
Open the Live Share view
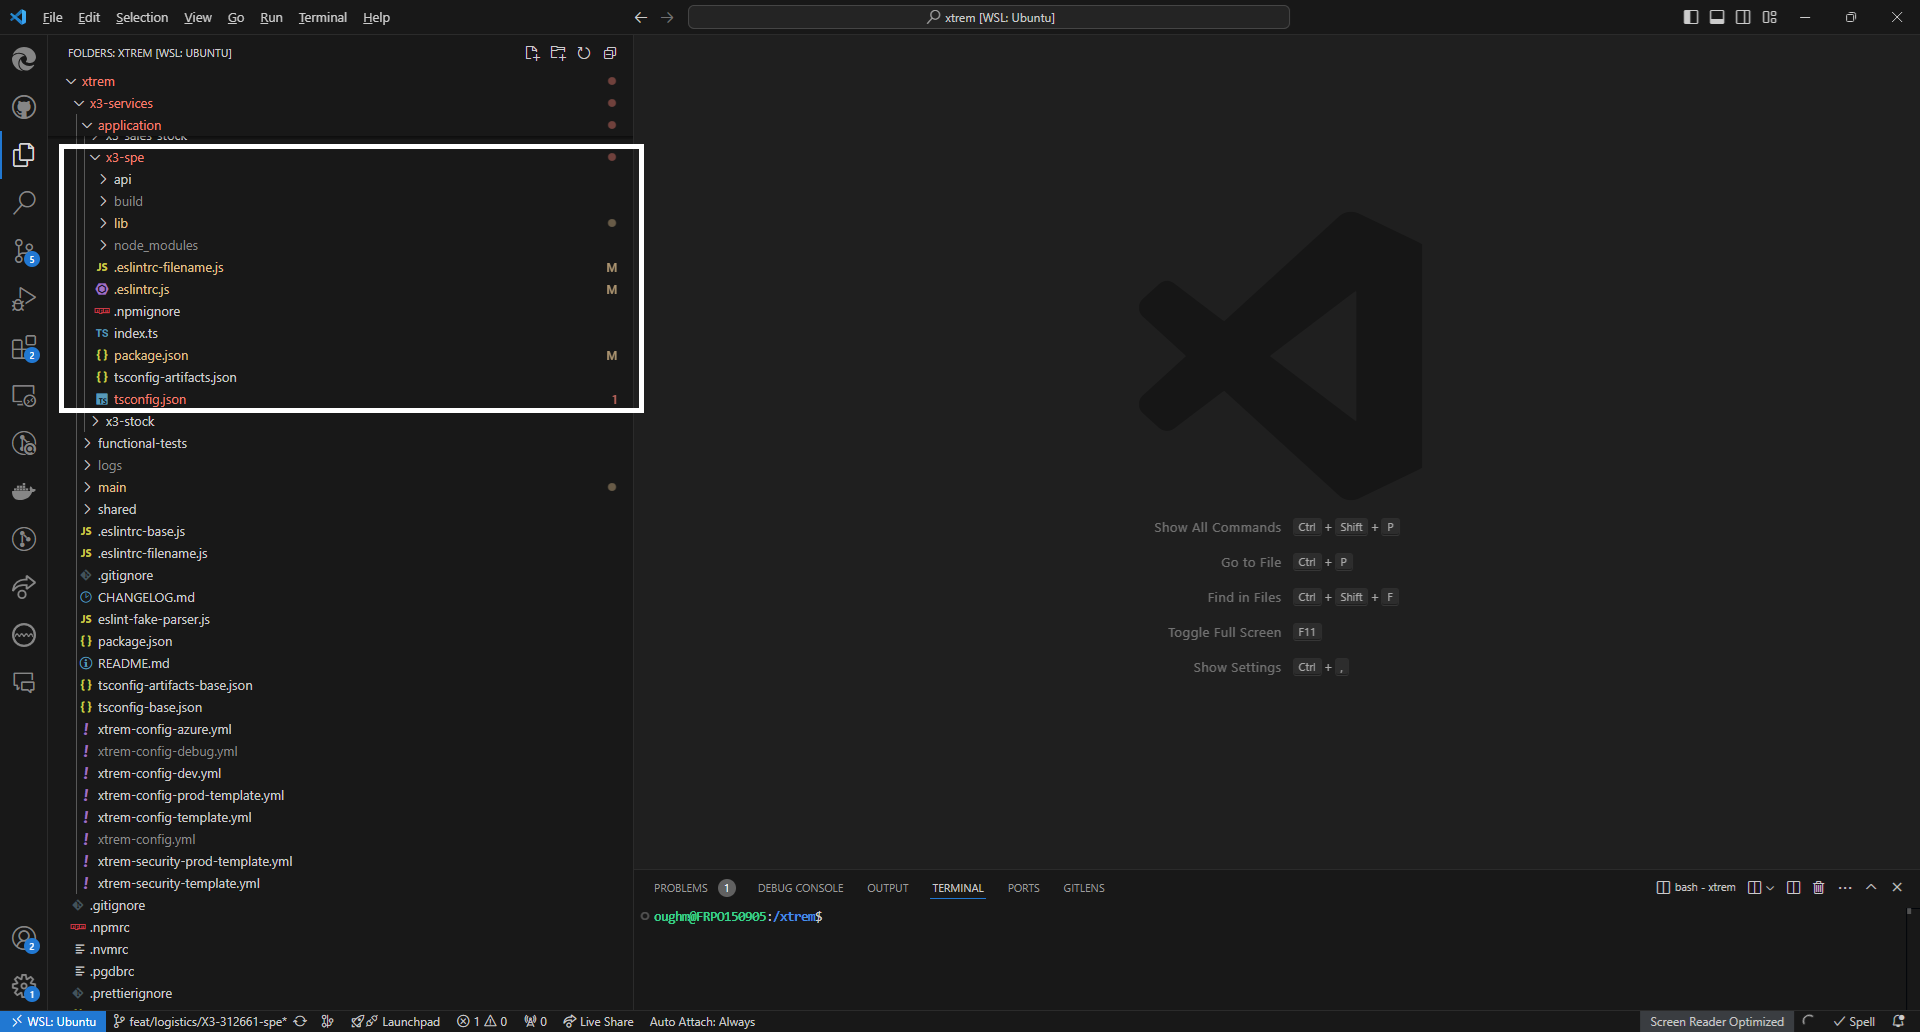[24, 587]
